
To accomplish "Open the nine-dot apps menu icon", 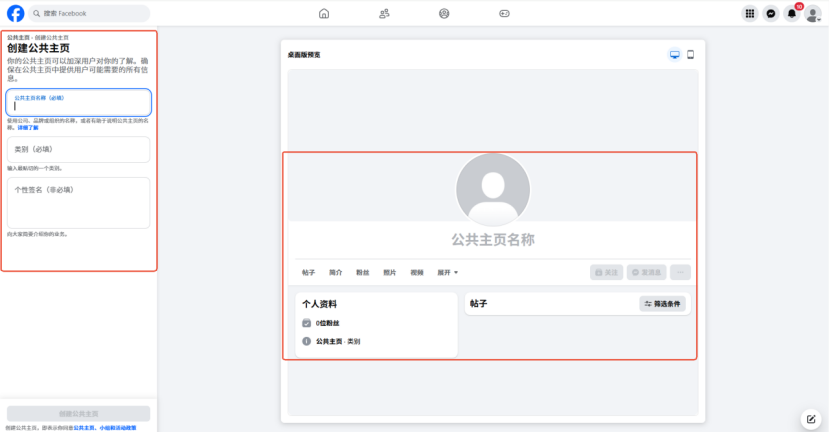I will [x=750, y=13].
